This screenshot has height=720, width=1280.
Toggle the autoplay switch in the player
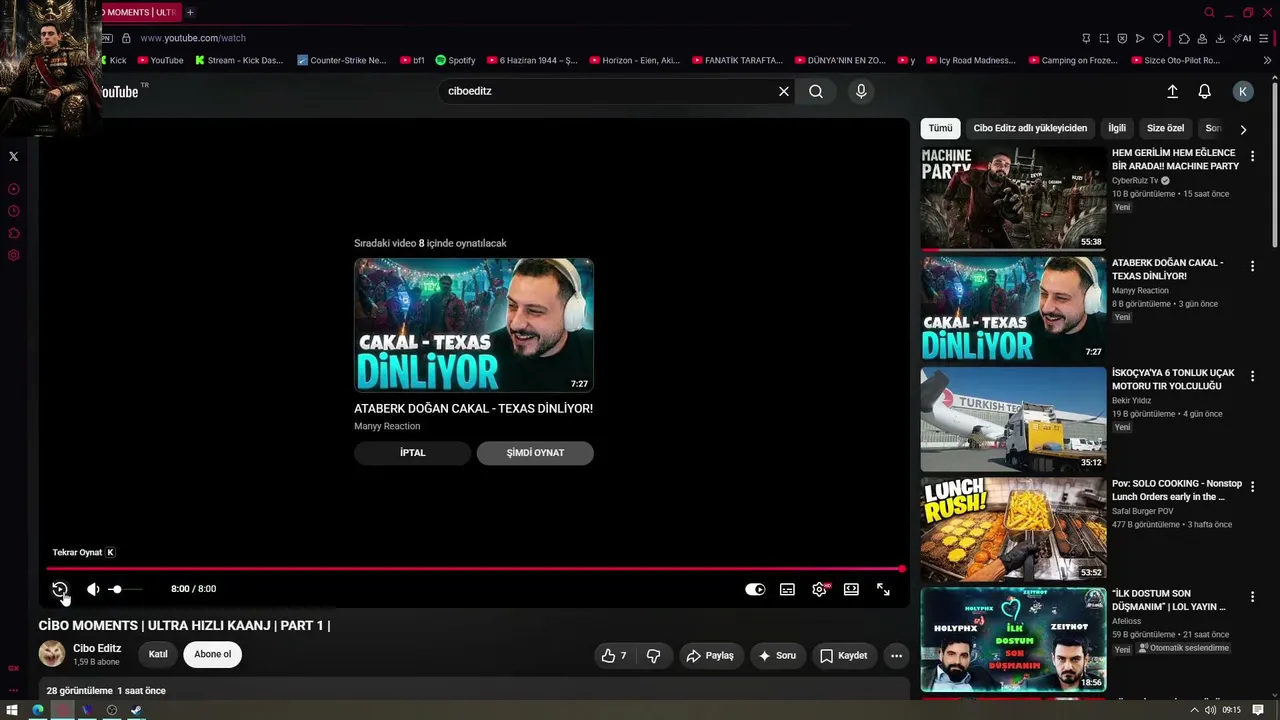755,590
